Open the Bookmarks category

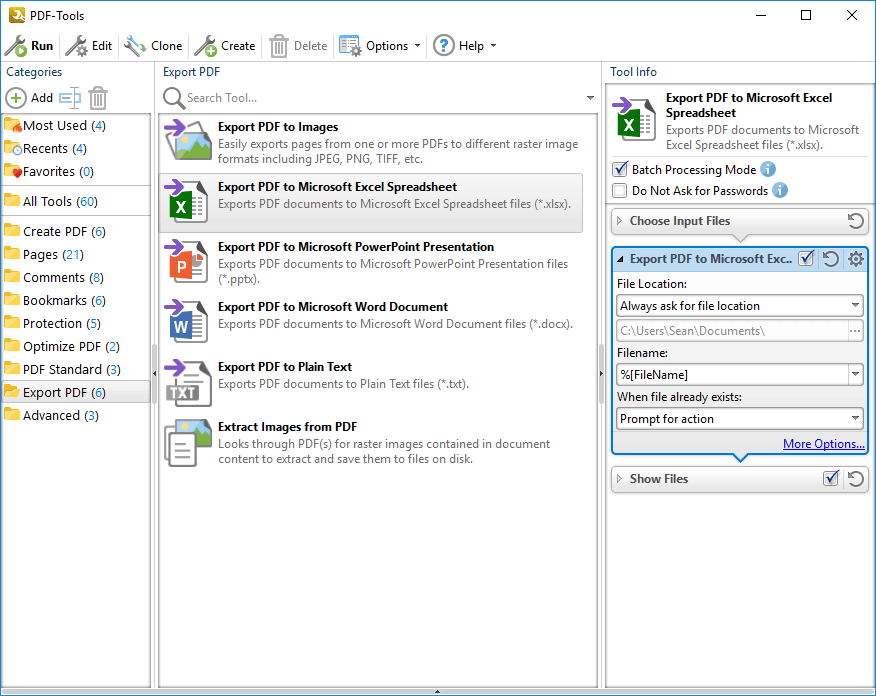pyautogui.click(x=75, y=301)
